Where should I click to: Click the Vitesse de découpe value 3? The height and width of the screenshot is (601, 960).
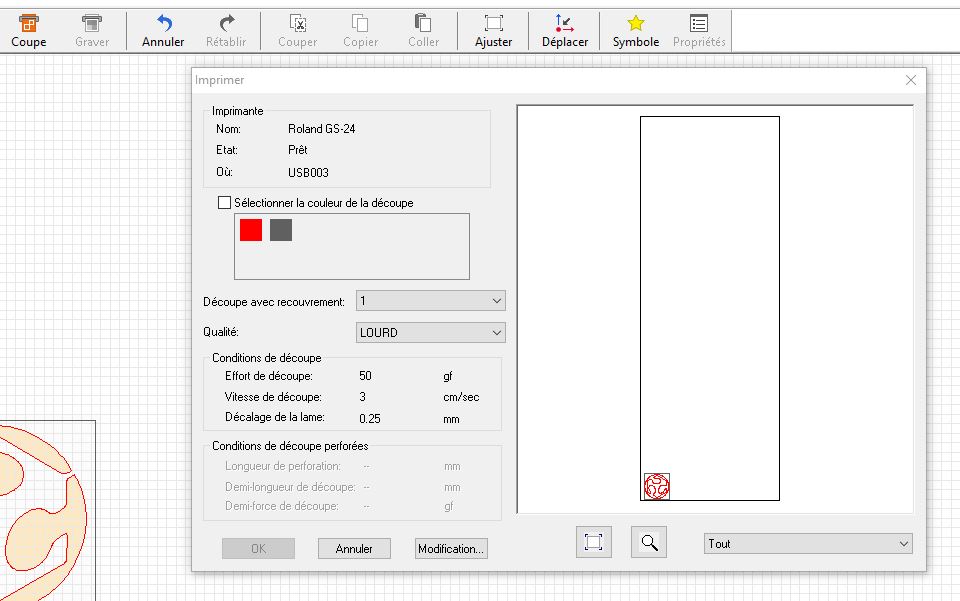[x=362, y=397]
